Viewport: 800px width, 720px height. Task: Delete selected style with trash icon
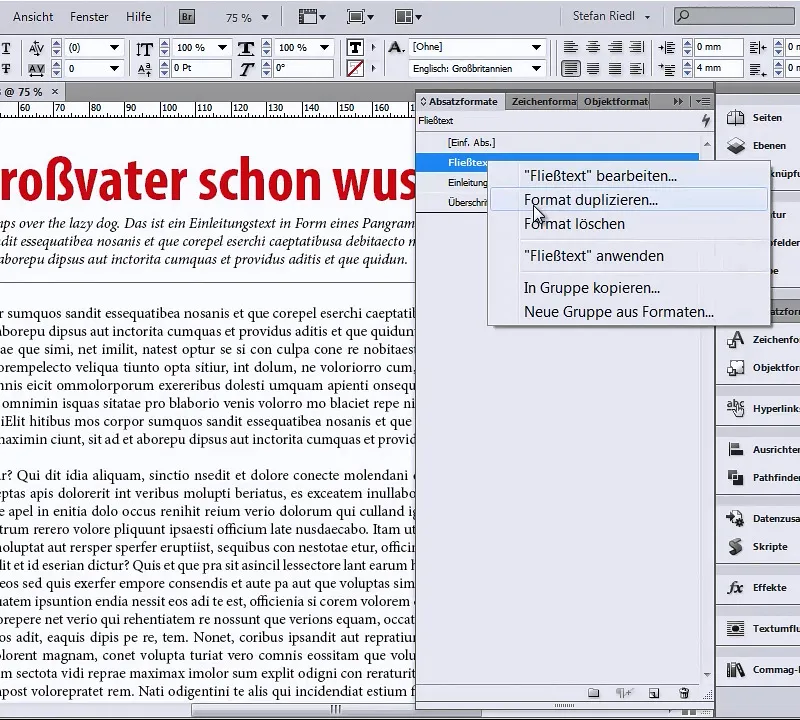[684, 692]
